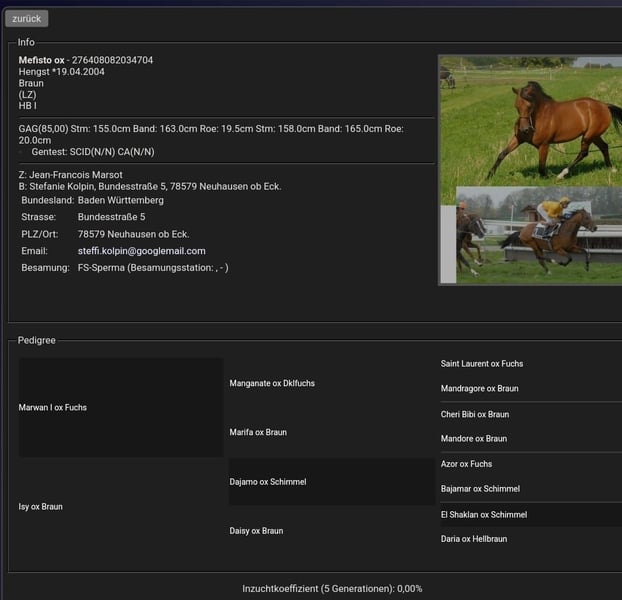Open the horse racing jockey photo
Viewport: 622px width, 600px height.
coord(539,234)
